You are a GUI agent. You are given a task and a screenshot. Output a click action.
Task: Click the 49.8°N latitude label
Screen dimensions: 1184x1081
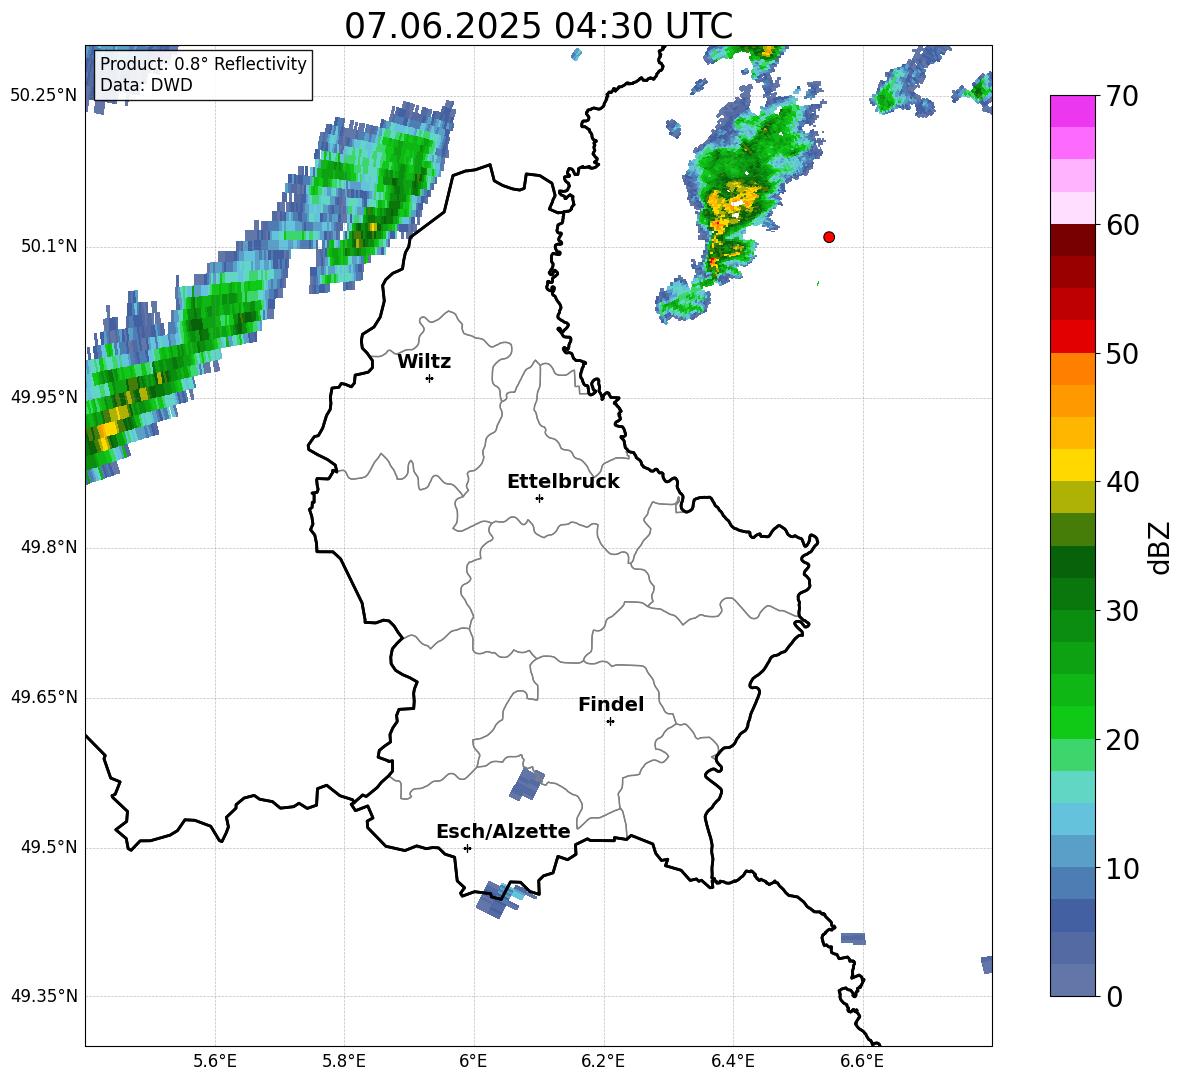[49, 547]
